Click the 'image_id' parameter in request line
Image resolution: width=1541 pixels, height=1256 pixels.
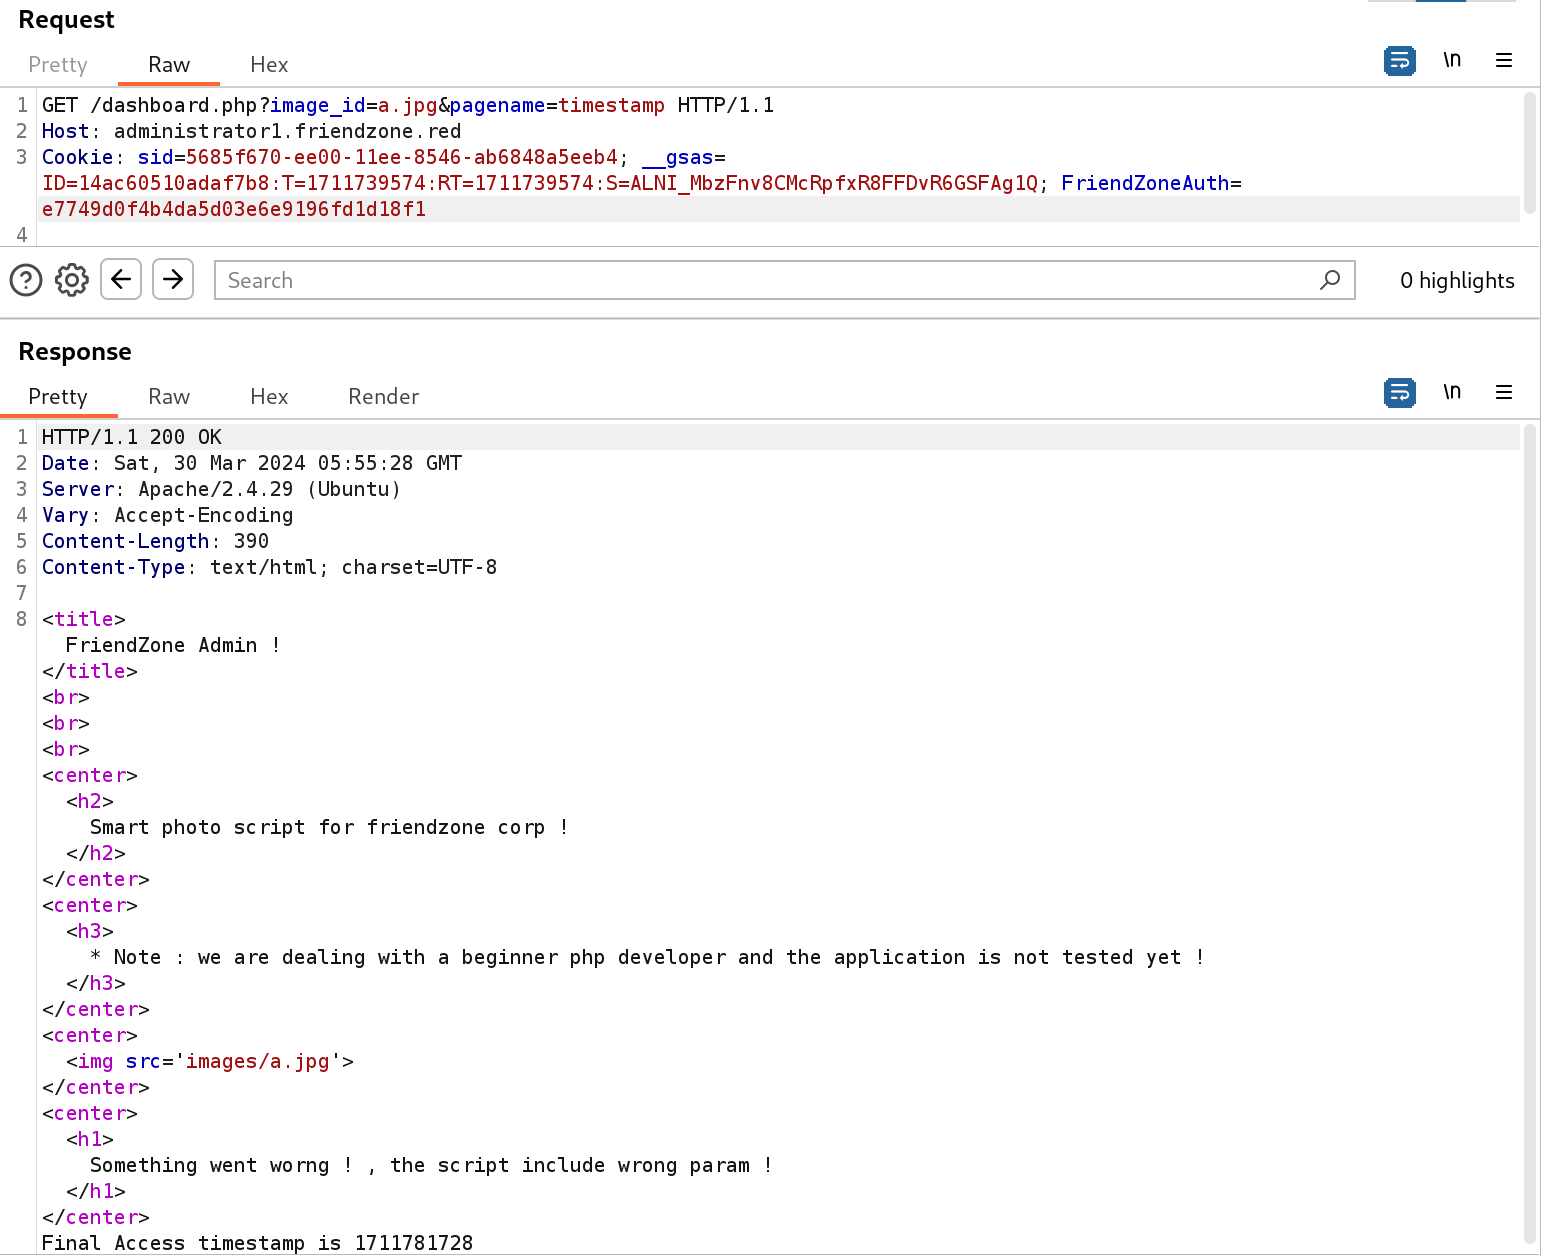coord(318,105)
